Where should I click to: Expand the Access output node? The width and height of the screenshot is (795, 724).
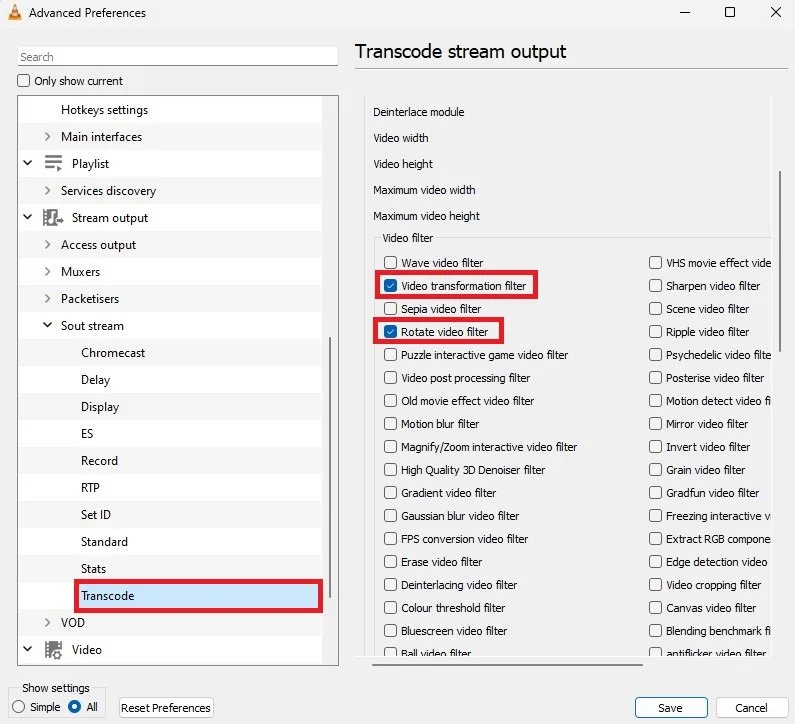[48, 244]
